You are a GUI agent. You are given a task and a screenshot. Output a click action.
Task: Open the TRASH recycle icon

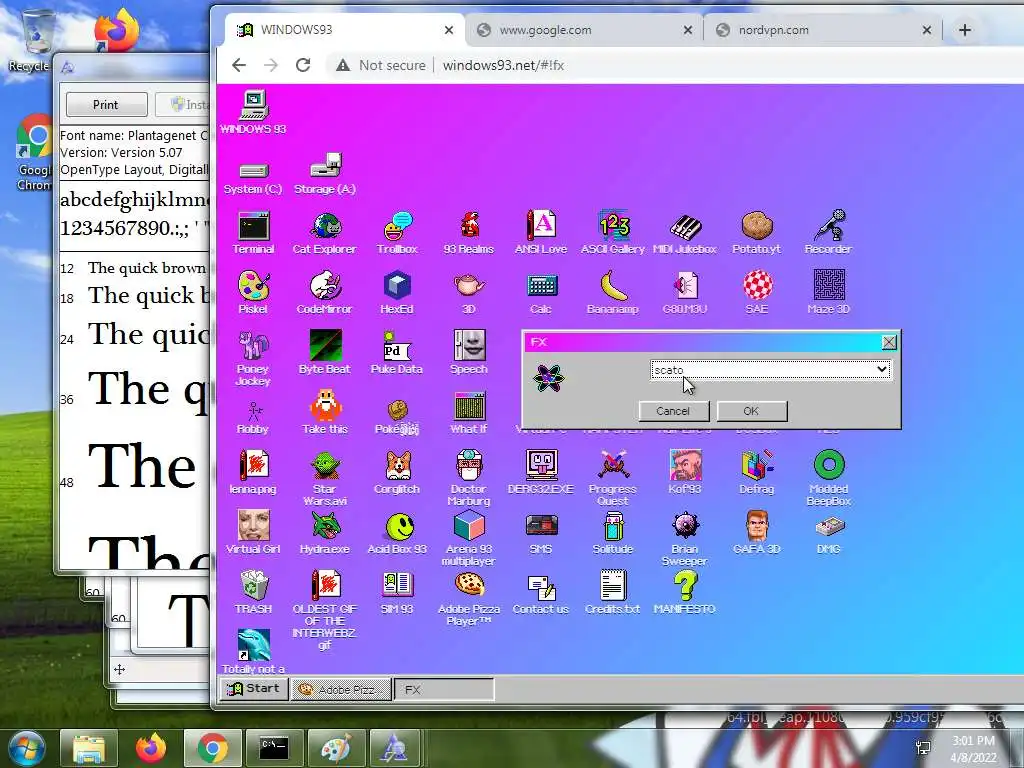253,593
